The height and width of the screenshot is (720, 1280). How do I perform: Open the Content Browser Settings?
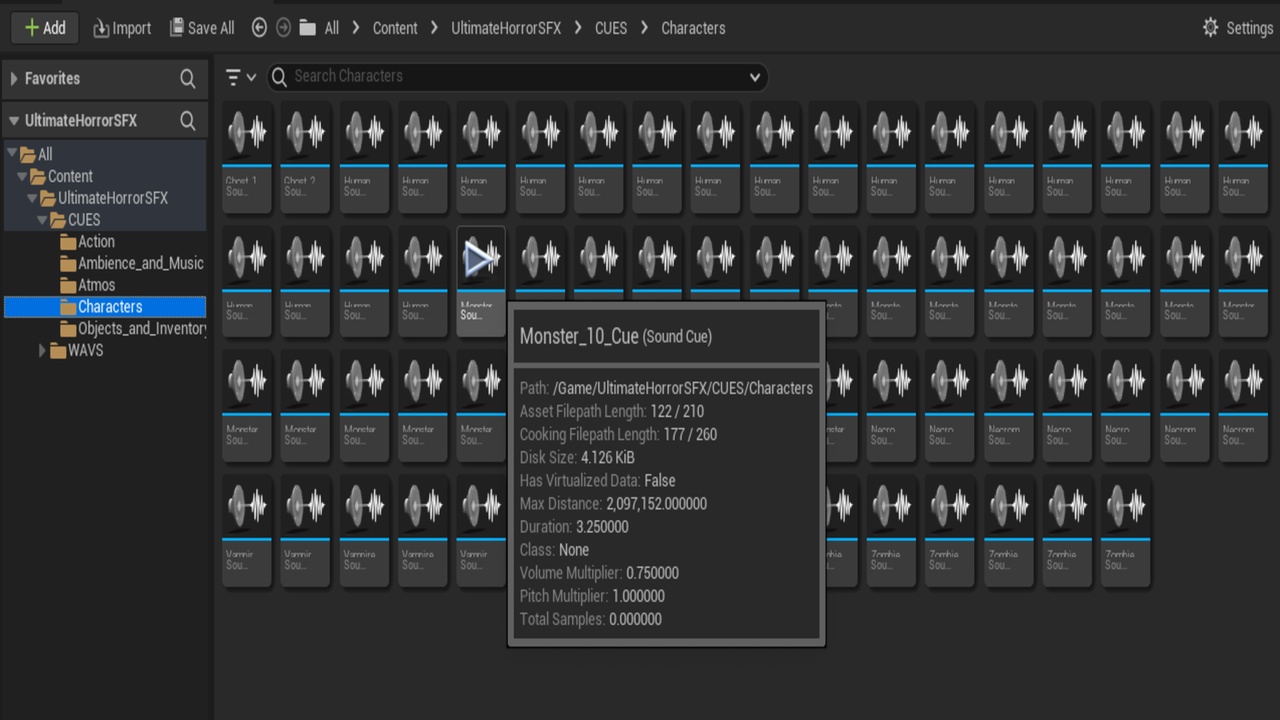click(1238, 28)
